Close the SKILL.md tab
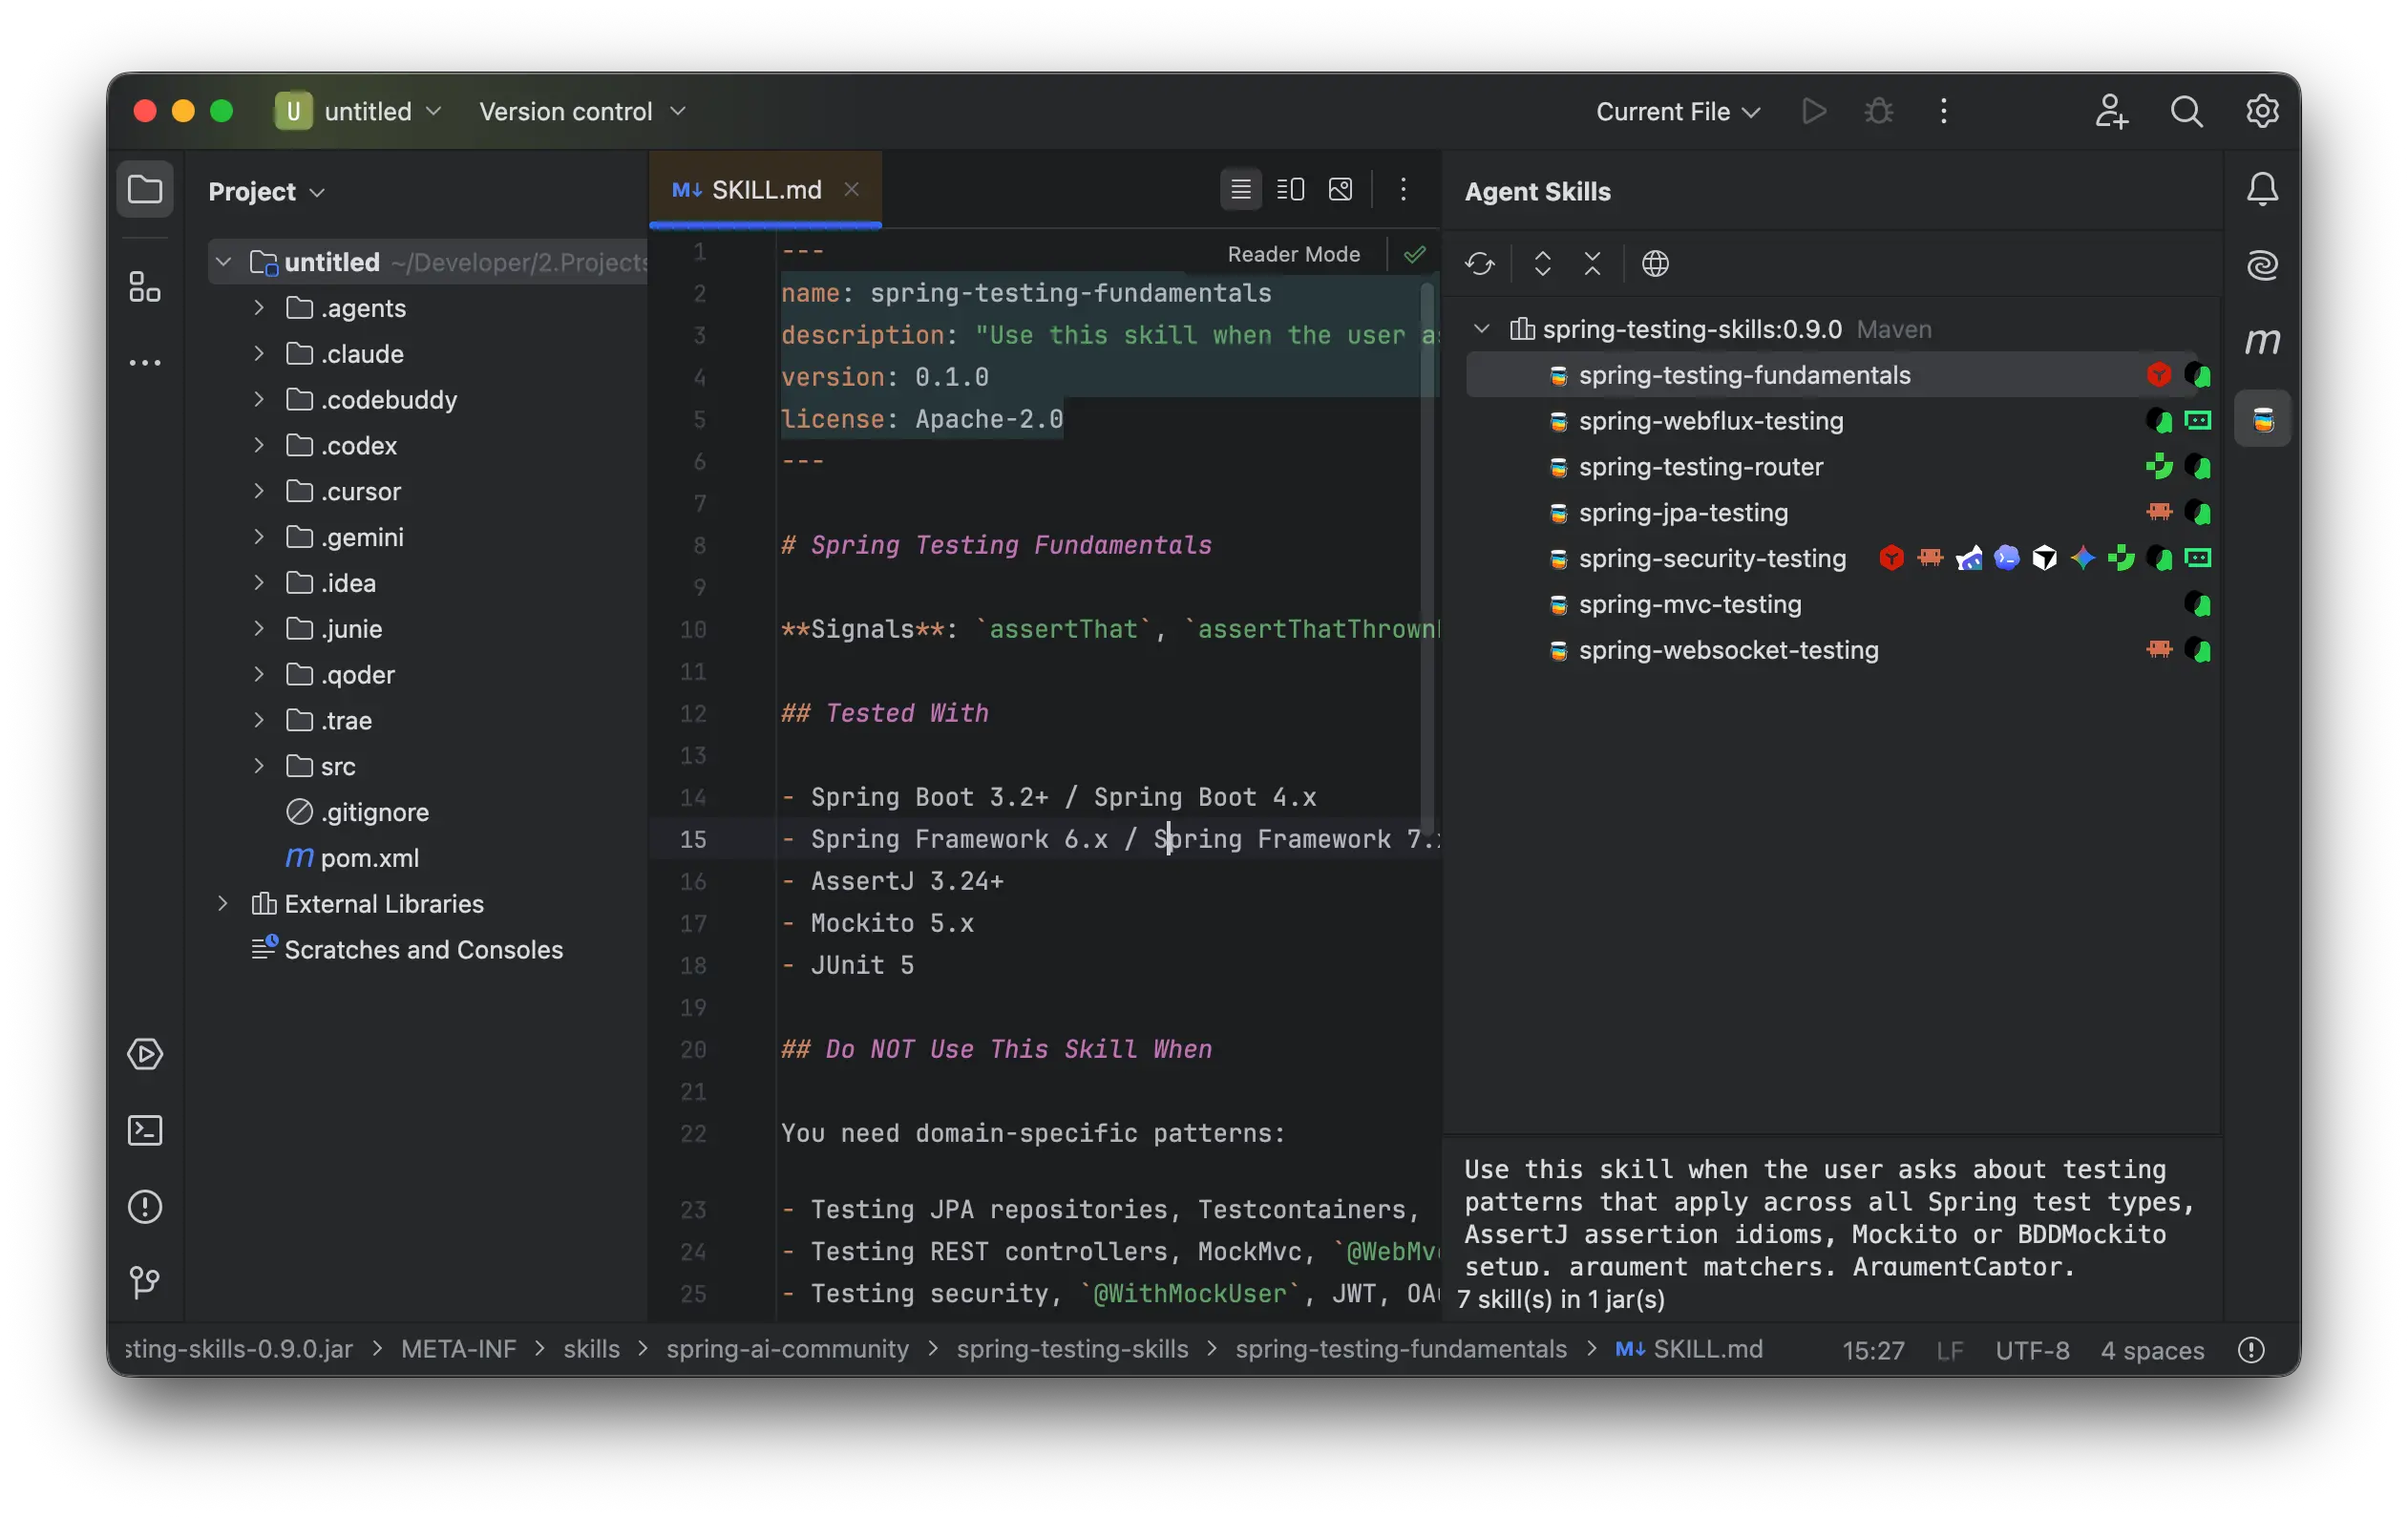 tap(852, 189)
